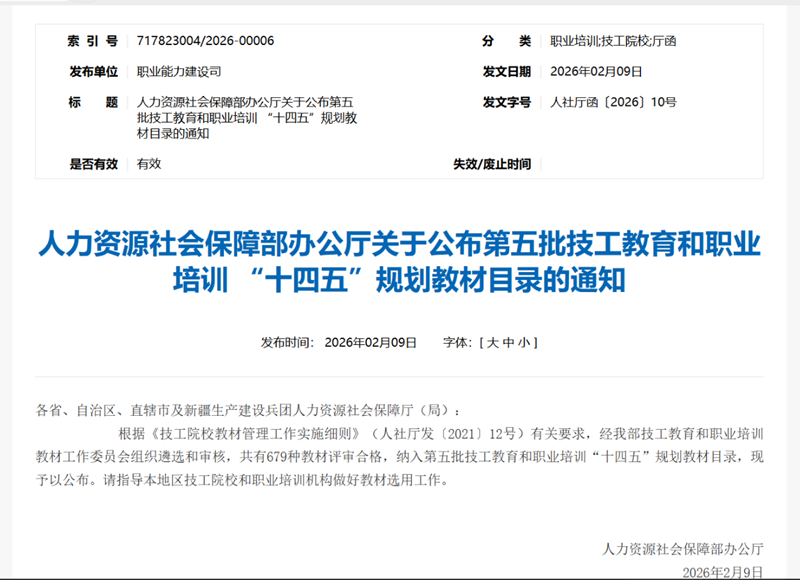Click the large blue headline of the notice
This screenshot has width=800, height=580.
399,260
